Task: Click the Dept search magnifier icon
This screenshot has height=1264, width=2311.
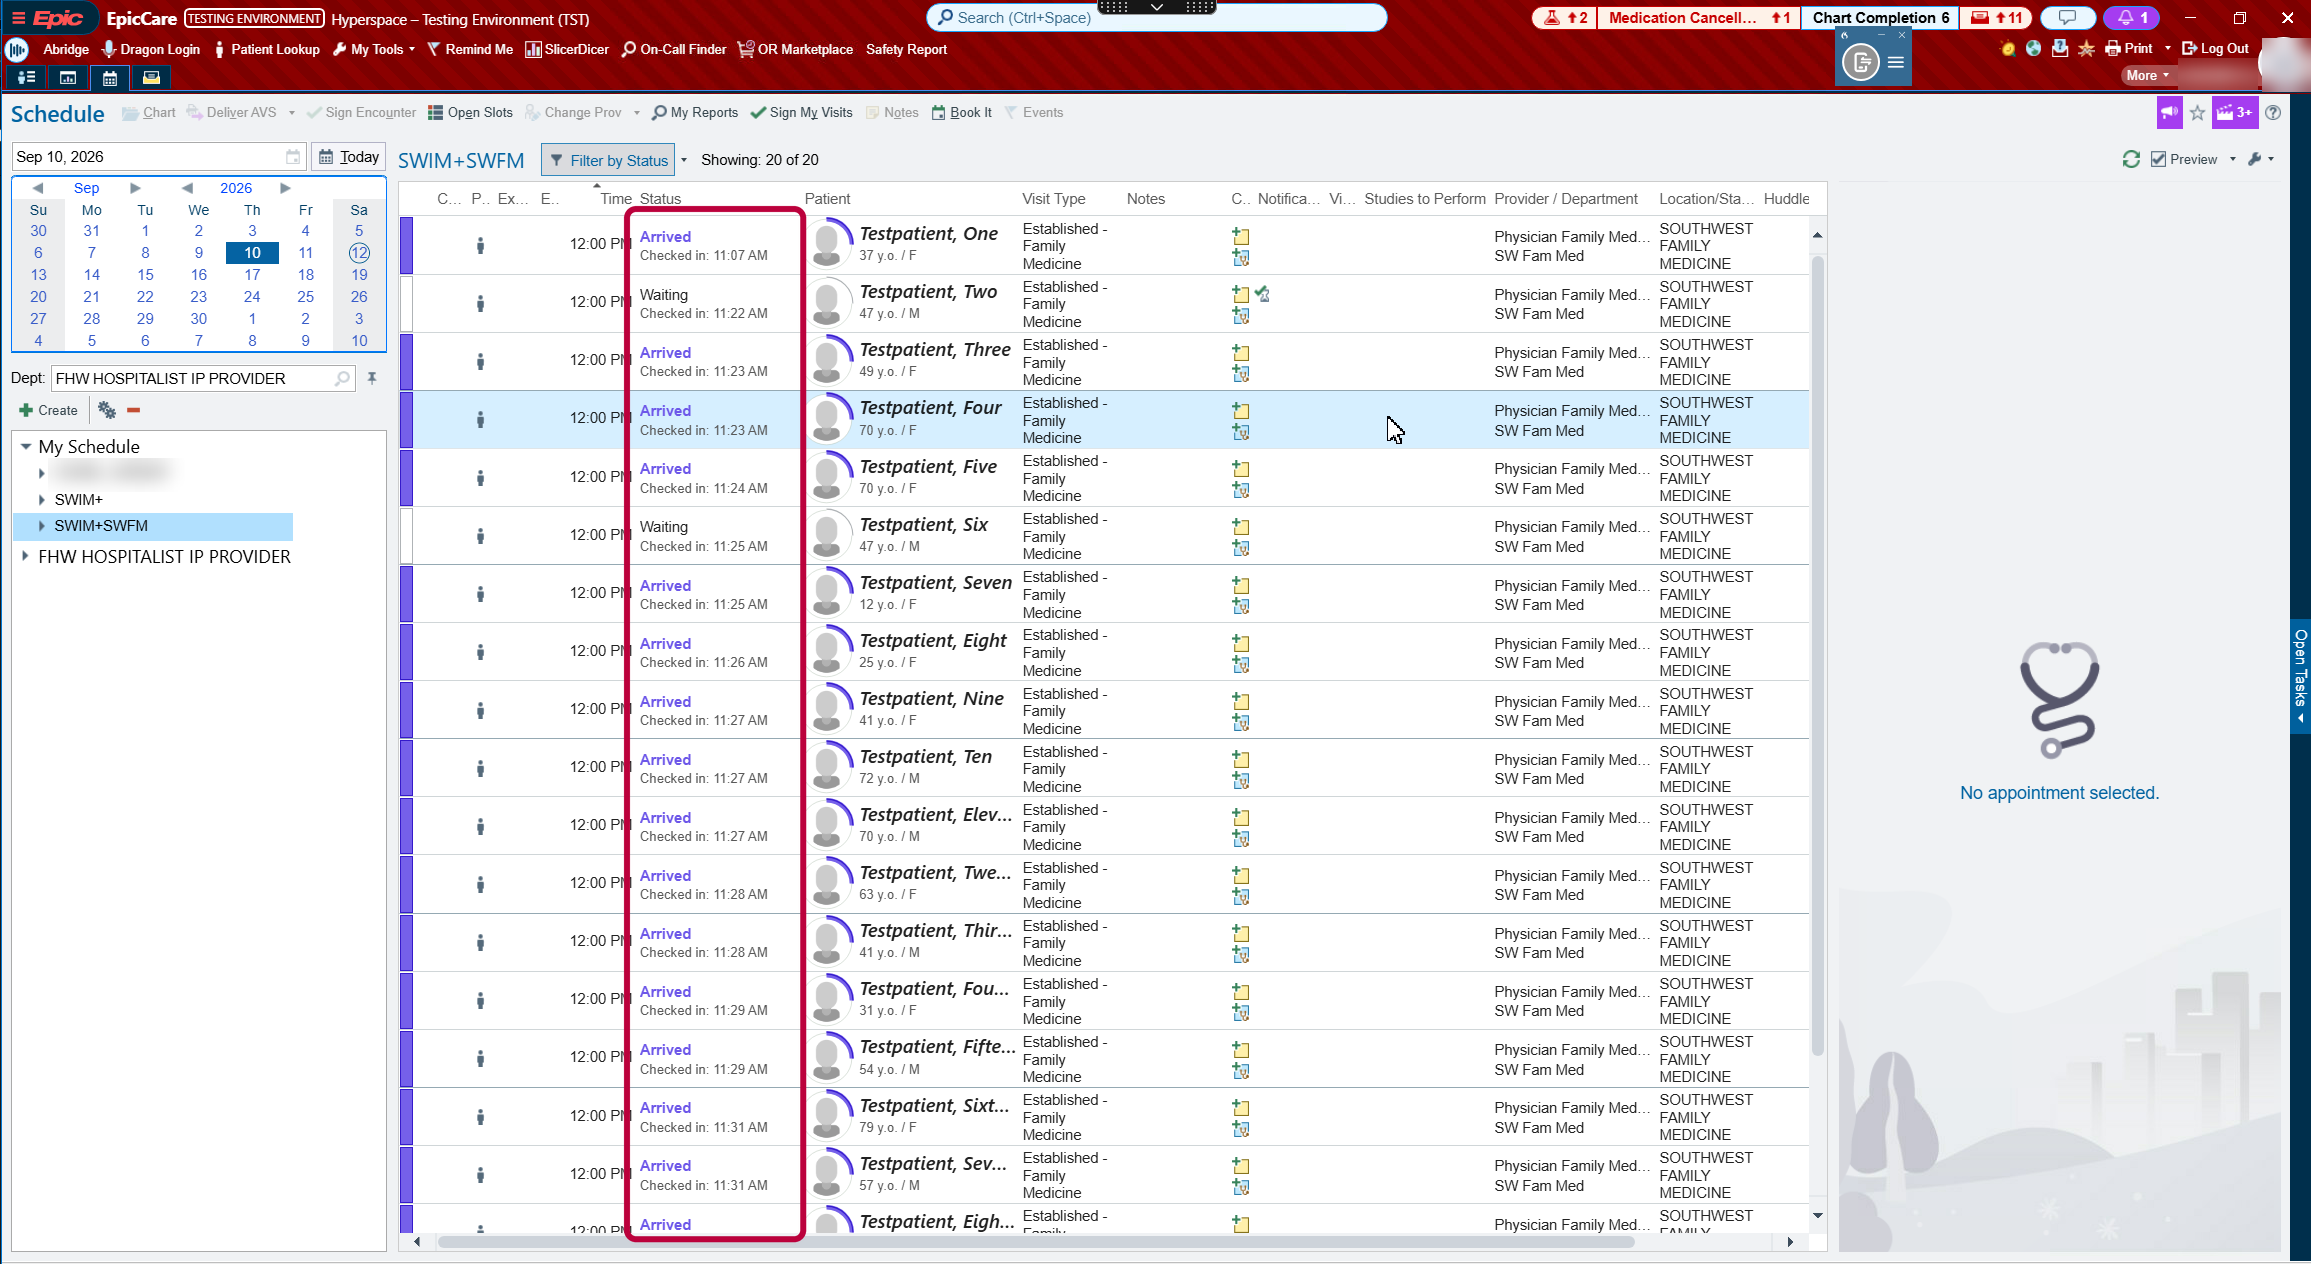Action: click(342, 378)
